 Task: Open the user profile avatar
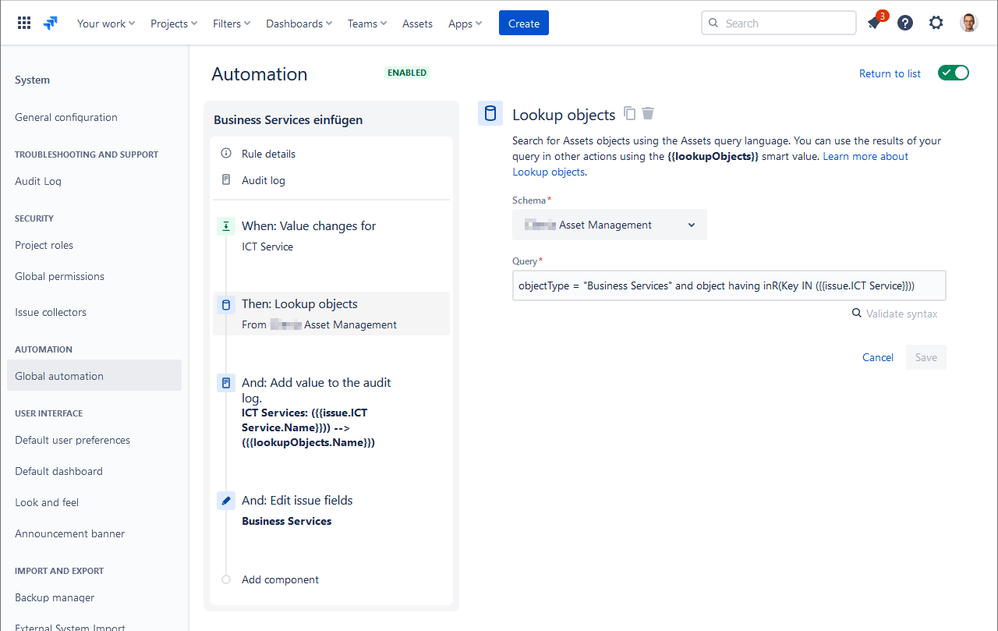coord(969,24)
